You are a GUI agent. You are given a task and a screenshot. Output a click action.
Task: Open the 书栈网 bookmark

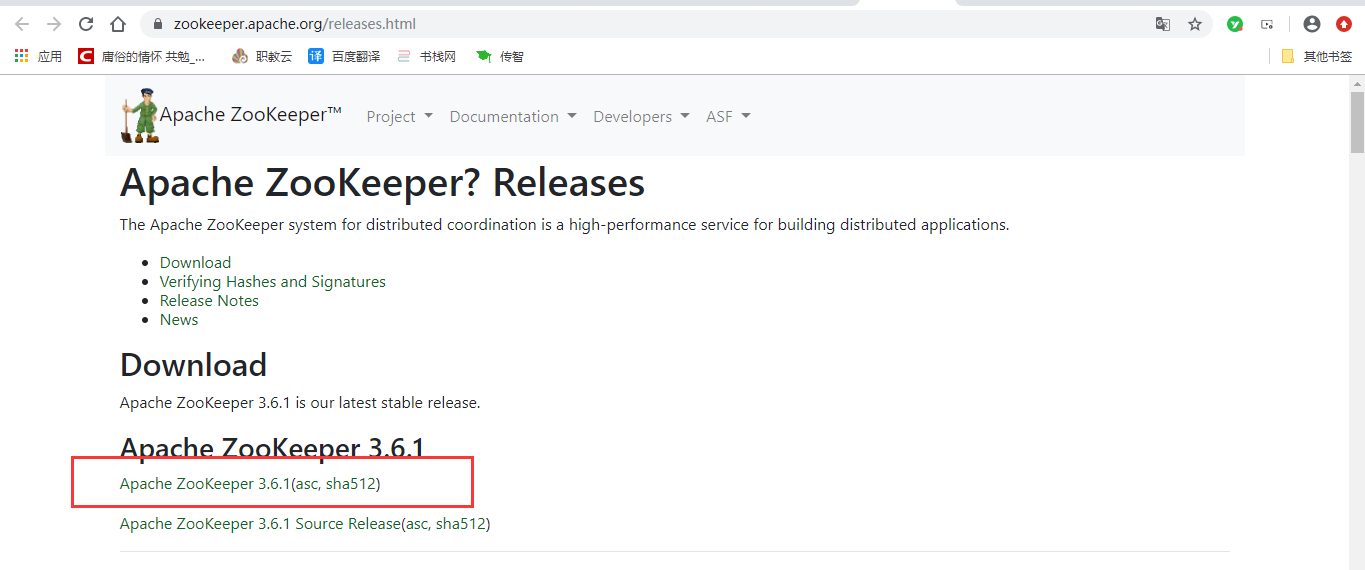point(426,56)
